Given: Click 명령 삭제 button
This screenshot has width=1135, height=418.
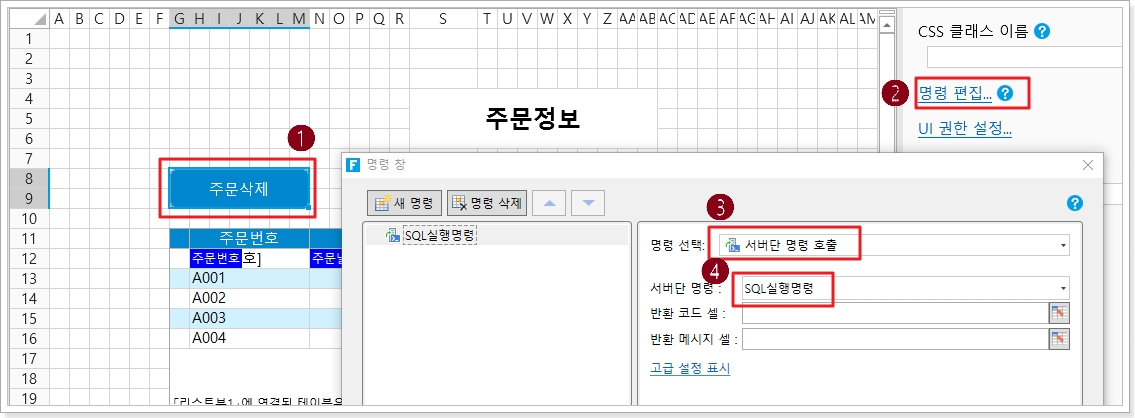Looking at the screenshot, I should tap(486, 203).
